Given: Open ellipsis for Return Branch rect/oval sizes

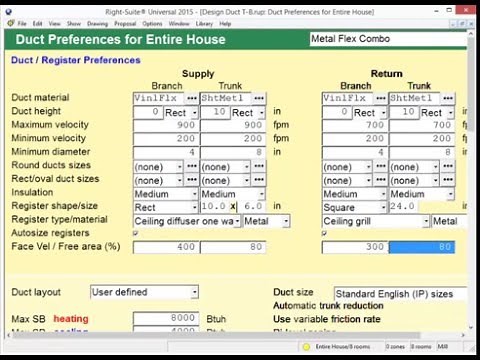Looking at the screenshot, I should click(x=381, y=180).
